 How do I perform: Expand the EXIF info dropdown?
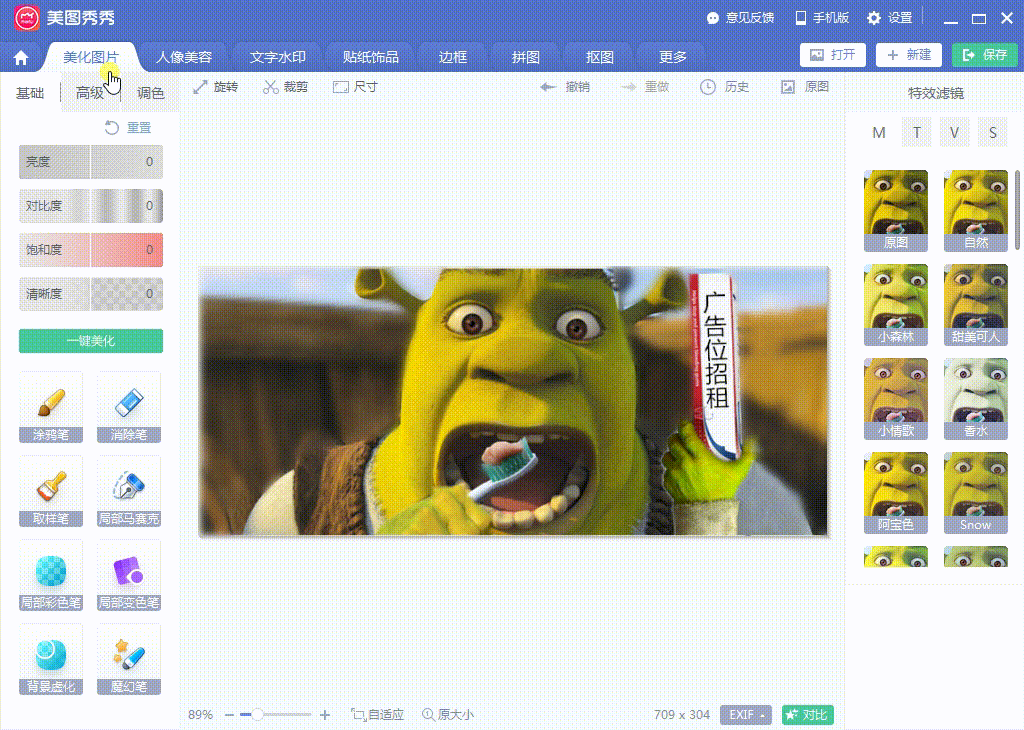click(x=746, y=715)
